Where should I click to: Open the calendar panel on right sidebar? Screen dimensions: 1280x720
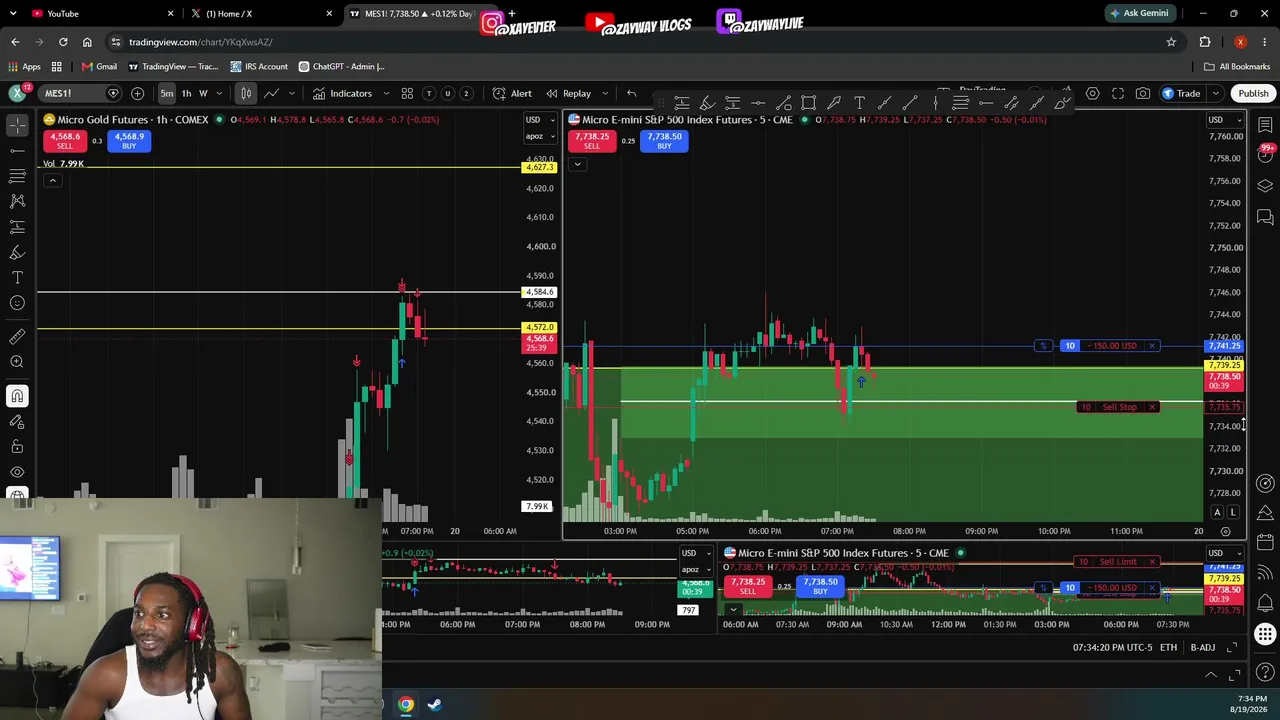coord(1265,542)
